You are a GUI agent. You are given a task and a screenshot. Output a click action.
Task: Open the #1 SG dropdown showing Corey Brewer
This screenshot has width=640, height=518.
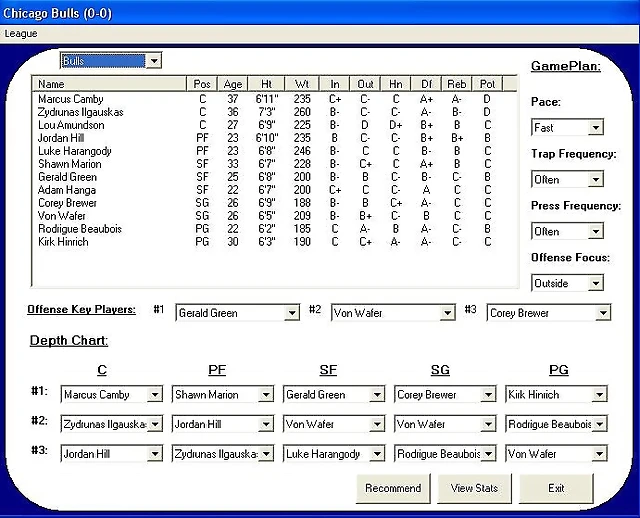[445, 394]
